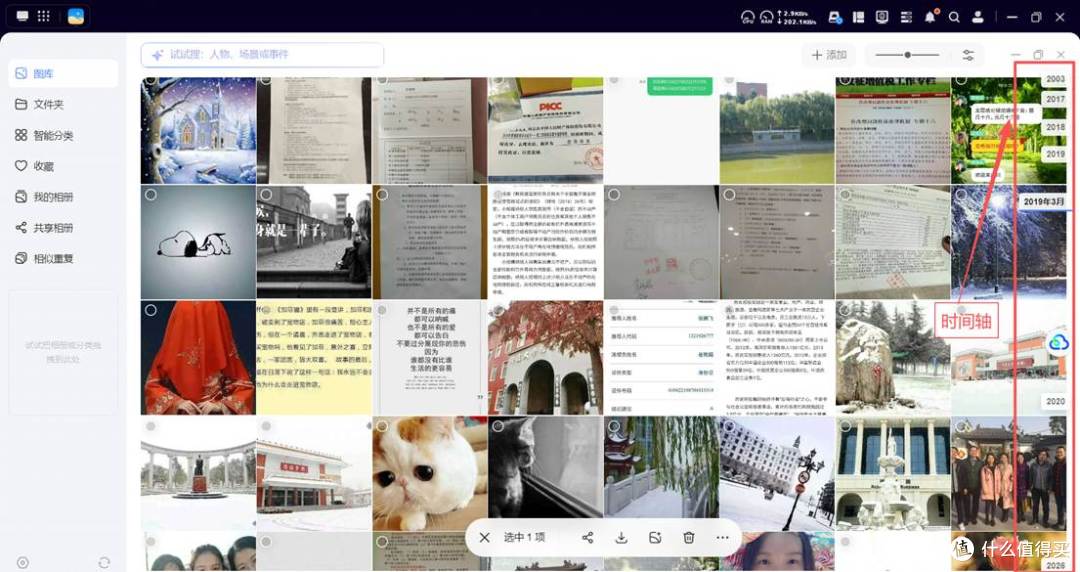Jump to 2019 on the timeline
This screenshot has width=1080, height=572.
coord(1055,154)
